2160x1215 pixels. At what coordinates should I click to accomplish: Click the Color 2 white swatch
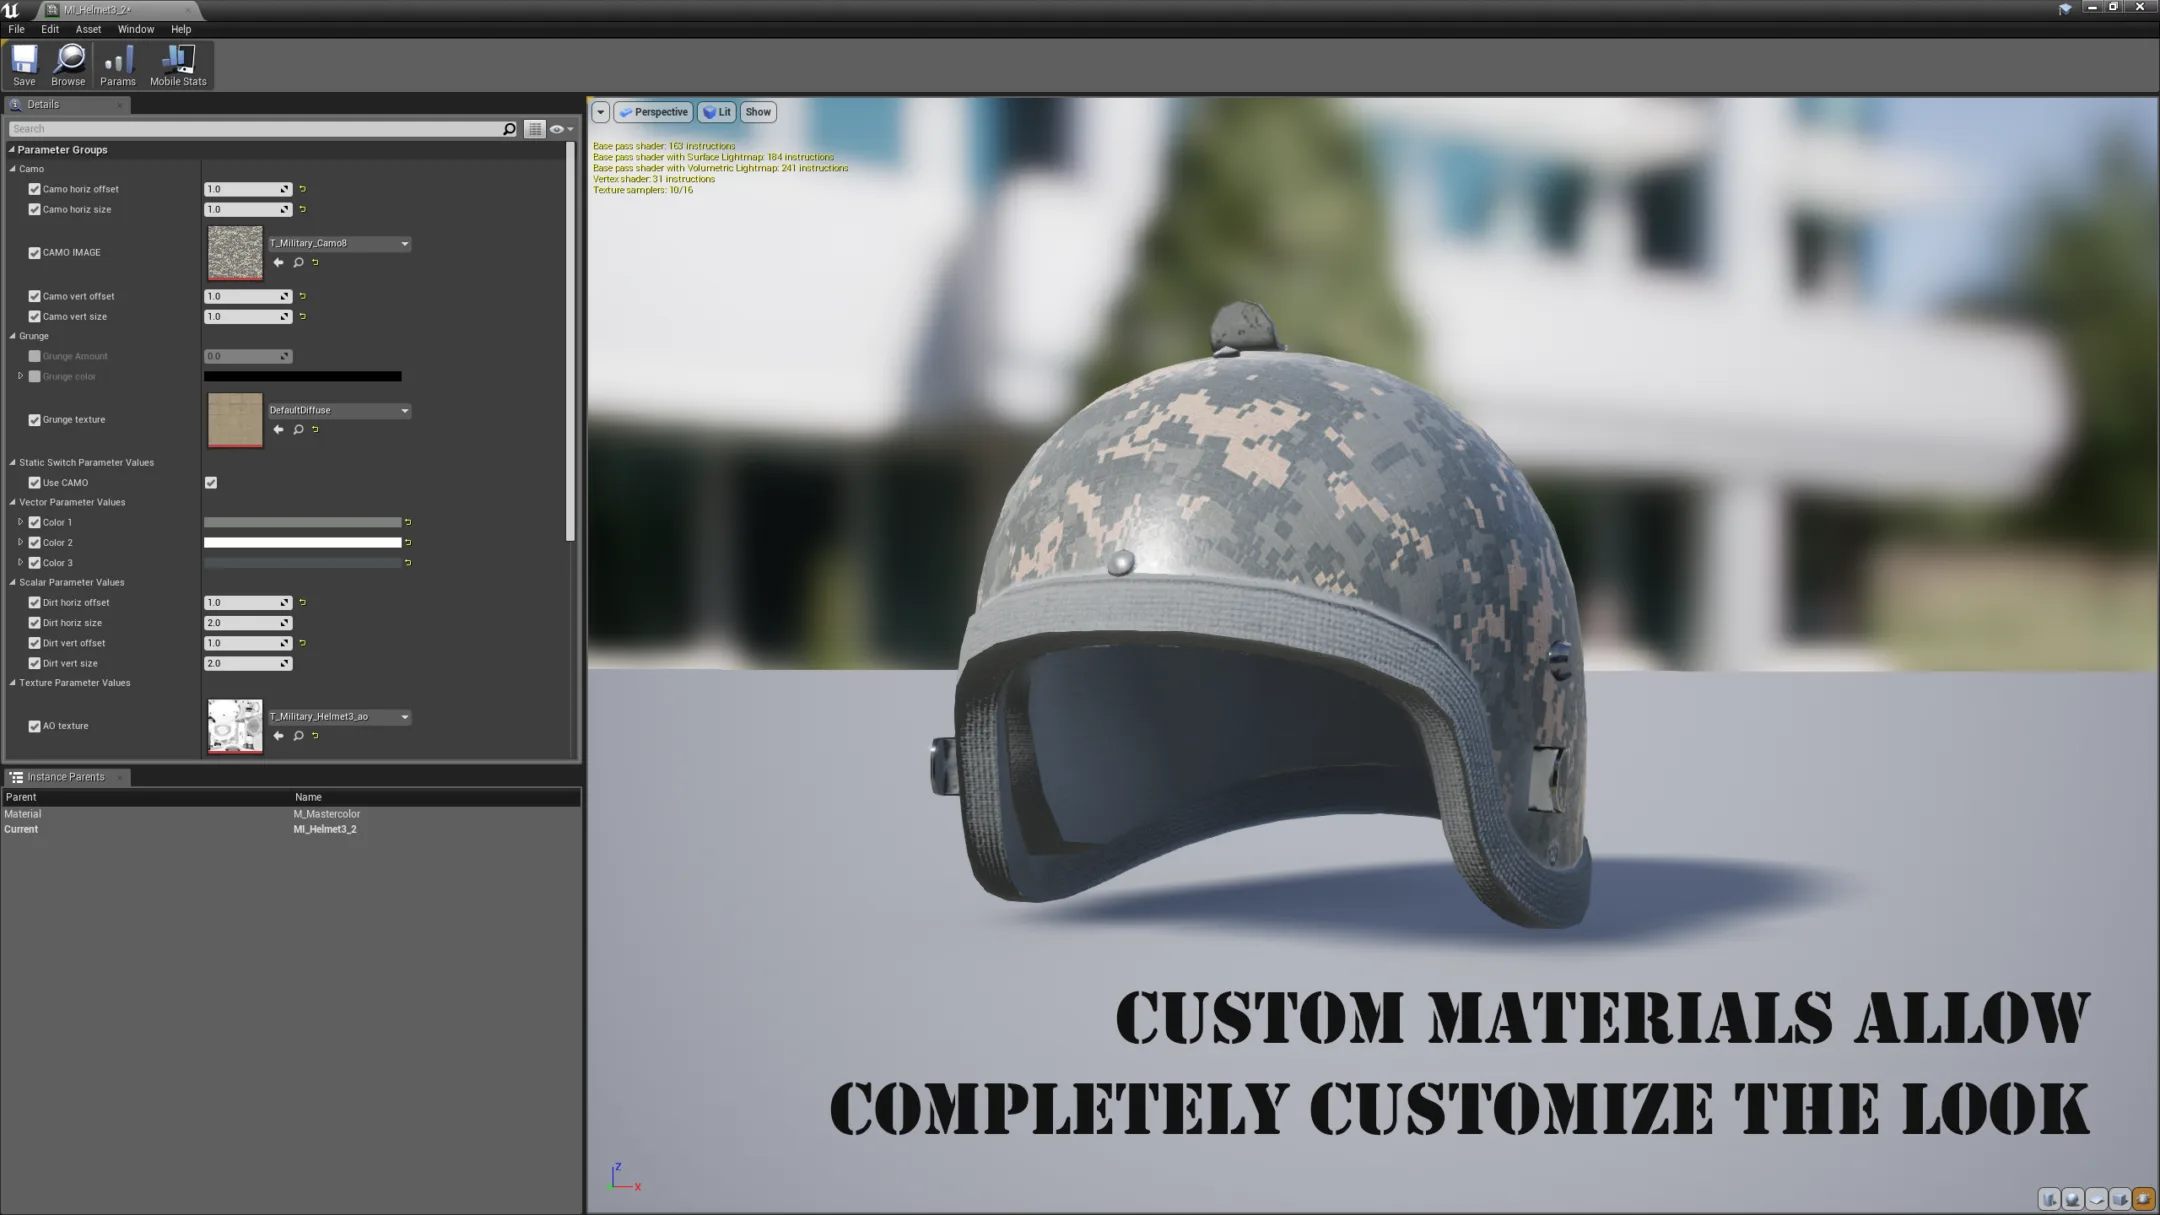tap(302, 543)
